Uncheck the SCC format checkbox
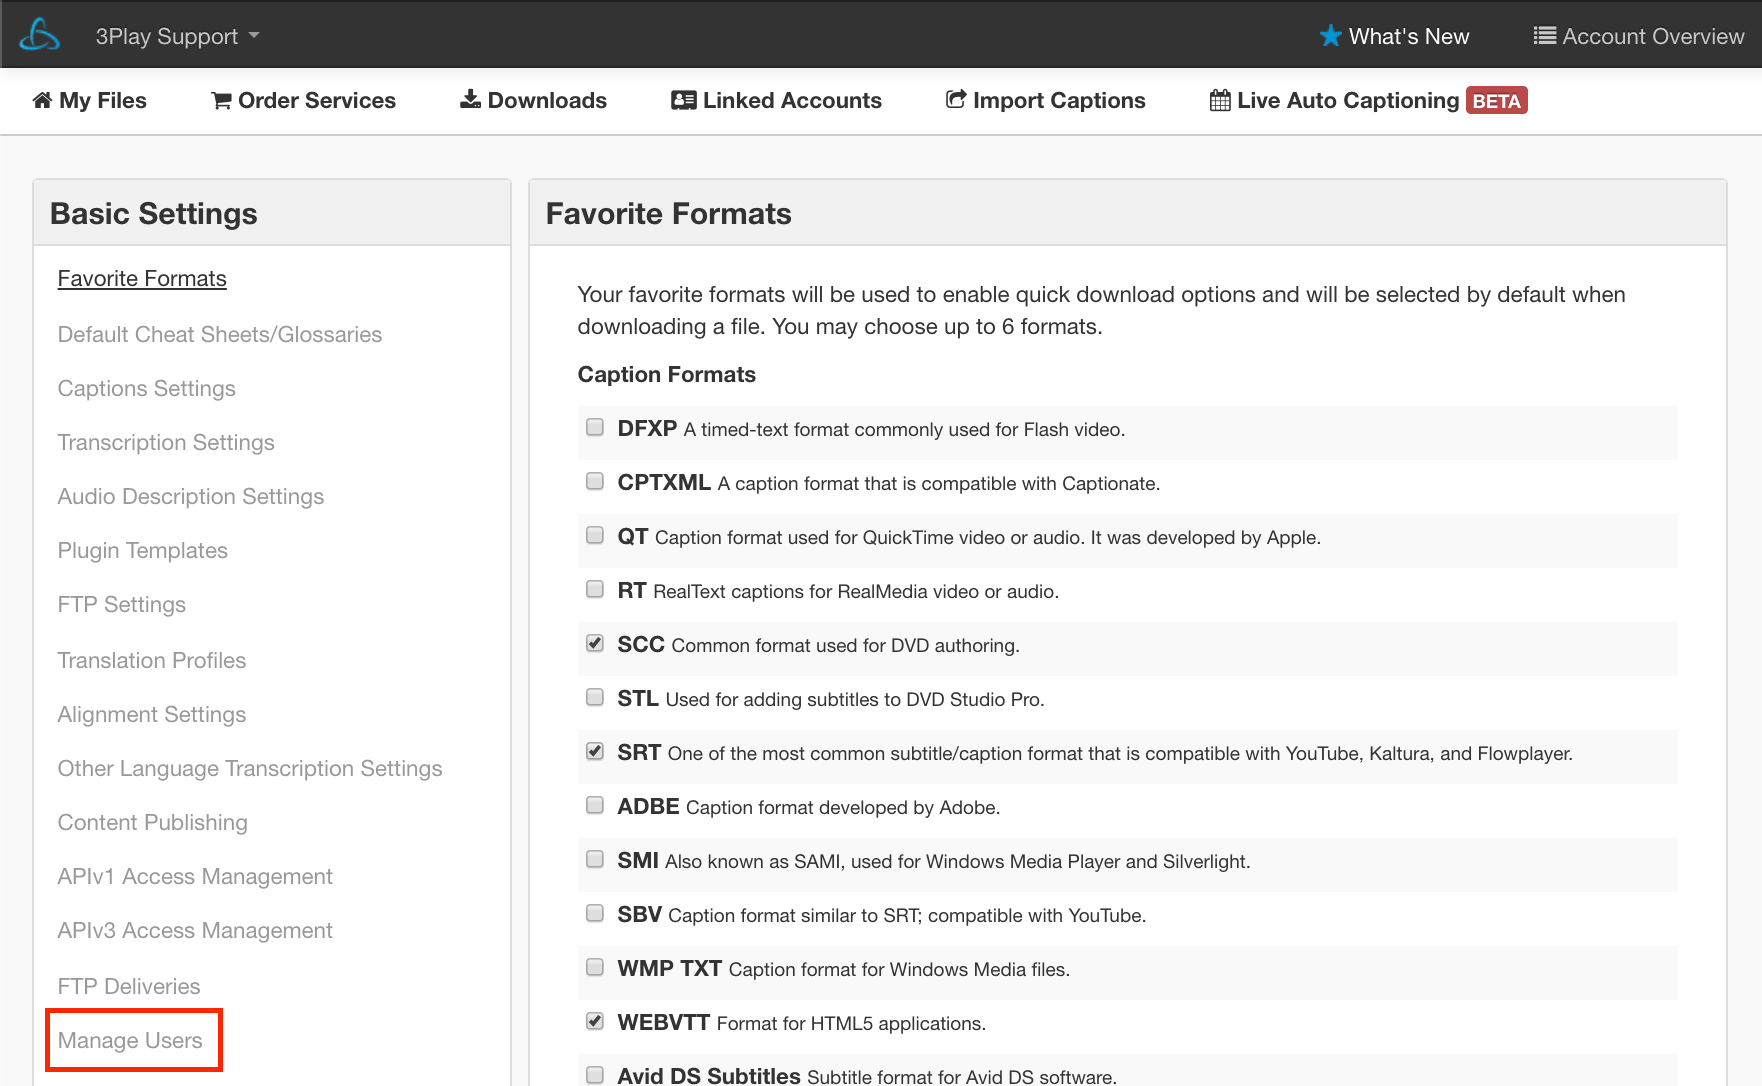The image size is (1762, 1086). coord(595,644)
